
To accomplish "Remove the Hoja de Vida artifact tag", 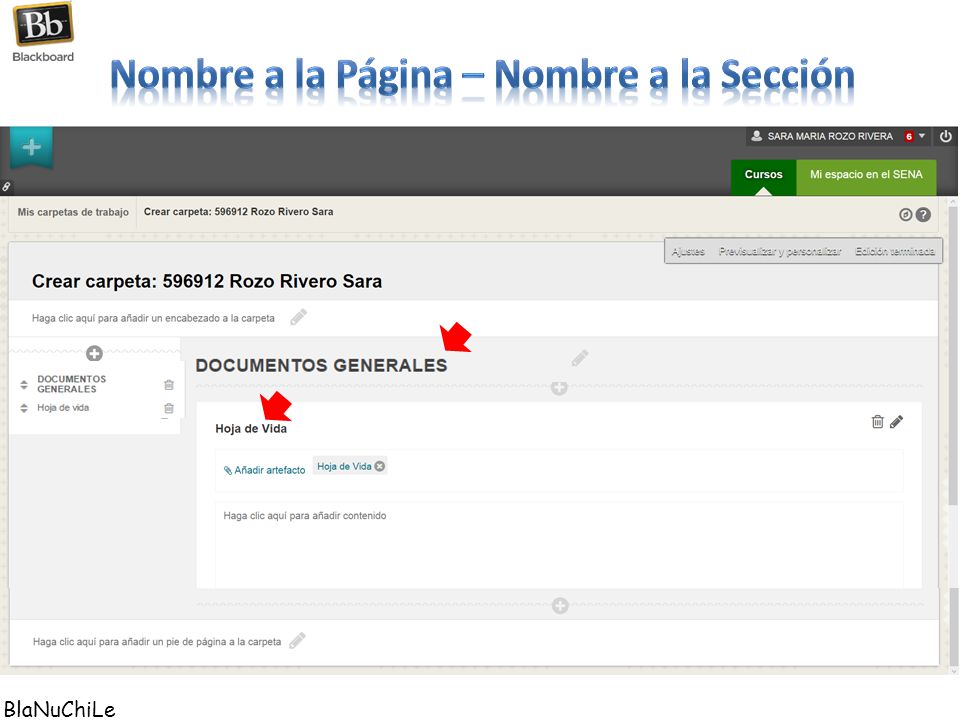I will (380, 467).
